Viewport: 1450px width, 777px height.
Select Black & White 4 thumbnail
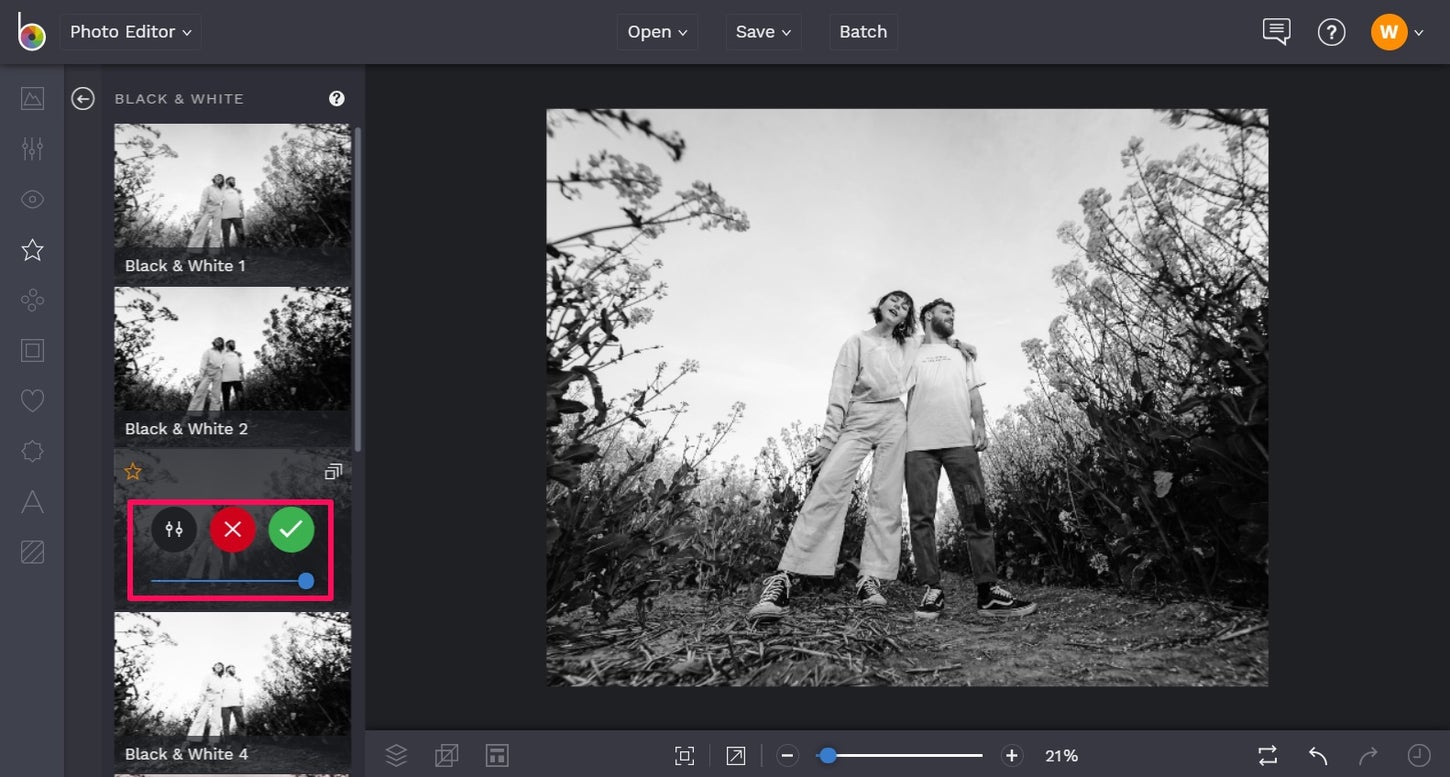(x=232, y=691)
